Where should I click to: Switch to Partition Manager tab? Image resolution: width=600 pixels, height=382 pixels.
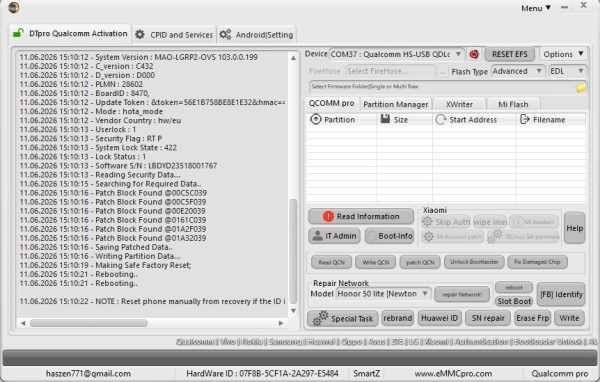pyautogui.click(x=396, y=104)
